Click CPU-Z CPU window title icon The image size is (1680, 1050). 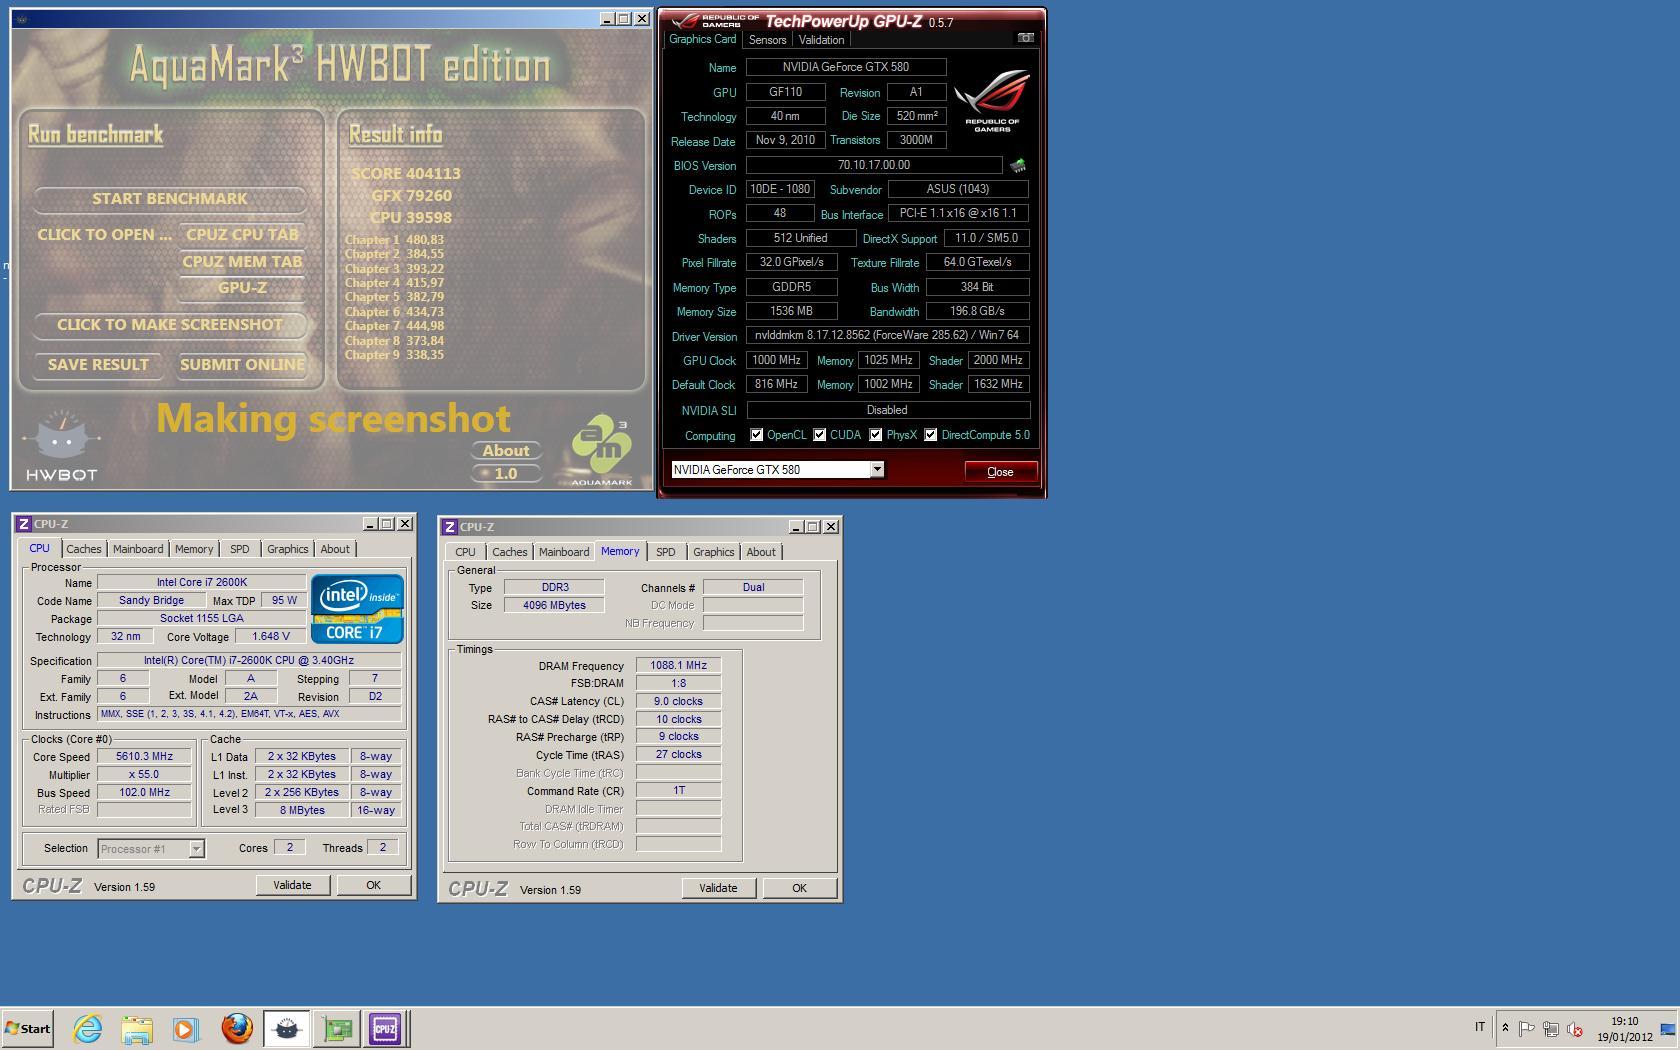click(x=24, y=524)
